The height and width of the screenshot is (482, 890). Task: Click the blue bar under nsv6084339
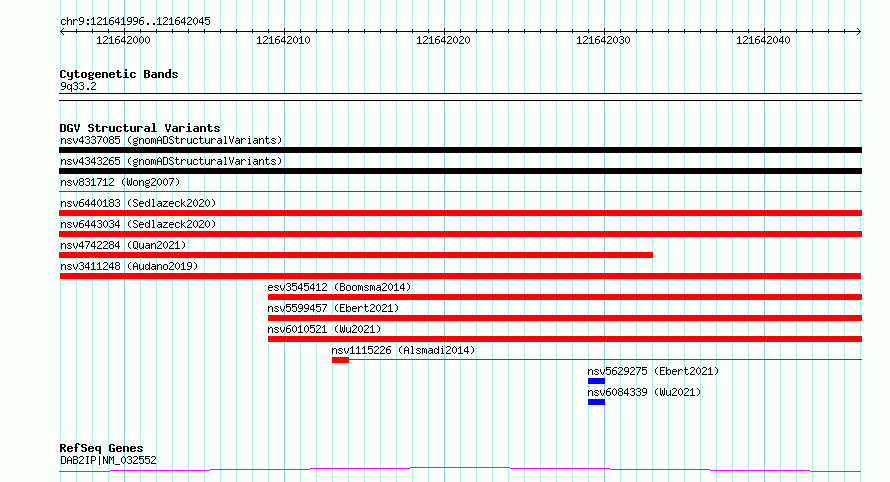[596, 402]
